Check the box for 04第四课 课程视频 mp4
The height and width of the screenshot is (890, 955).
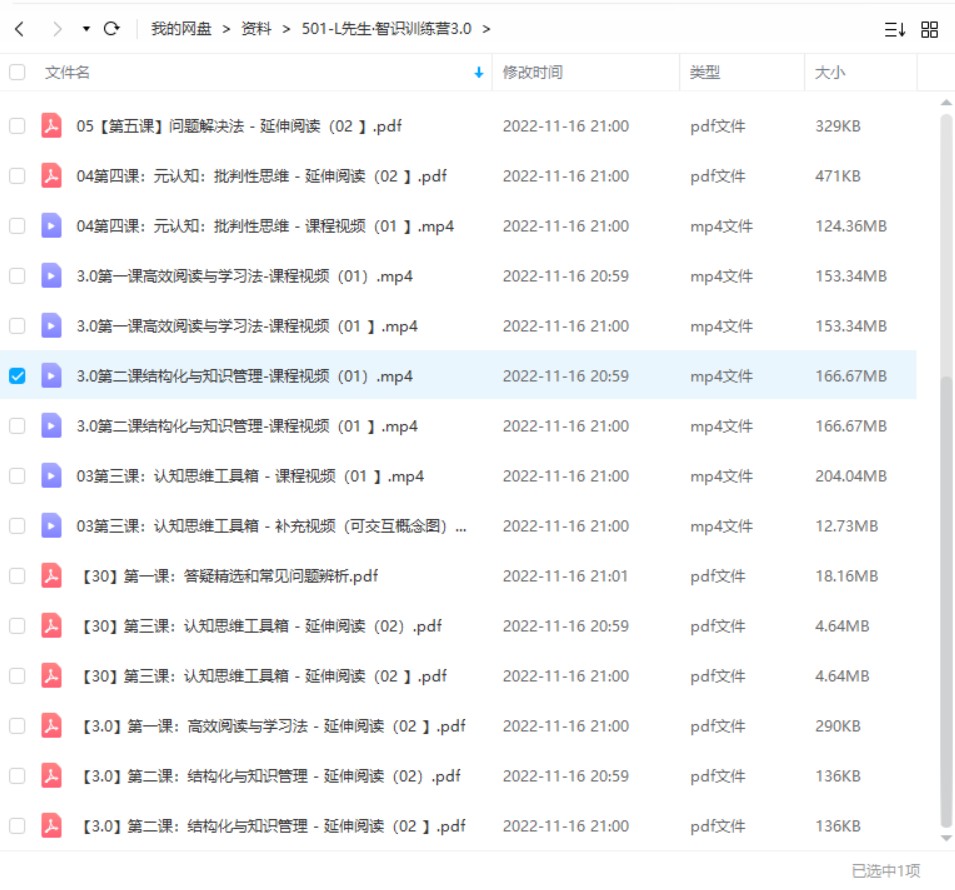[17, 226]
